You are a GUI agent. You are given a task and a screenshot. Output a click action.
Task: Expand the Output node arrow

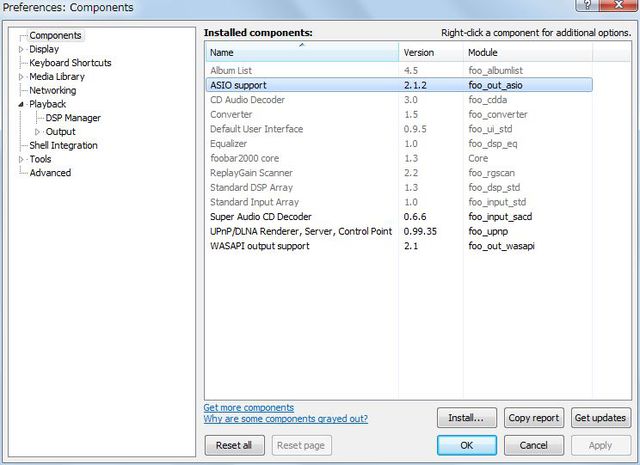[x=38, y=132]
